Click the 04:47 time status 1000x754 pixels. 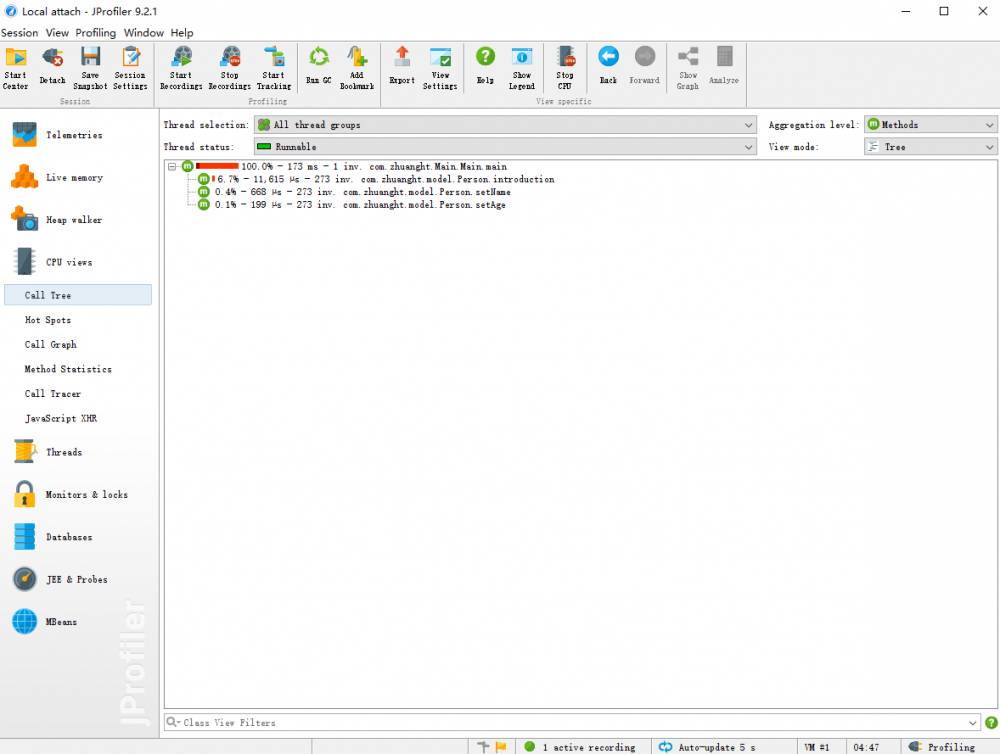point(866,747)
